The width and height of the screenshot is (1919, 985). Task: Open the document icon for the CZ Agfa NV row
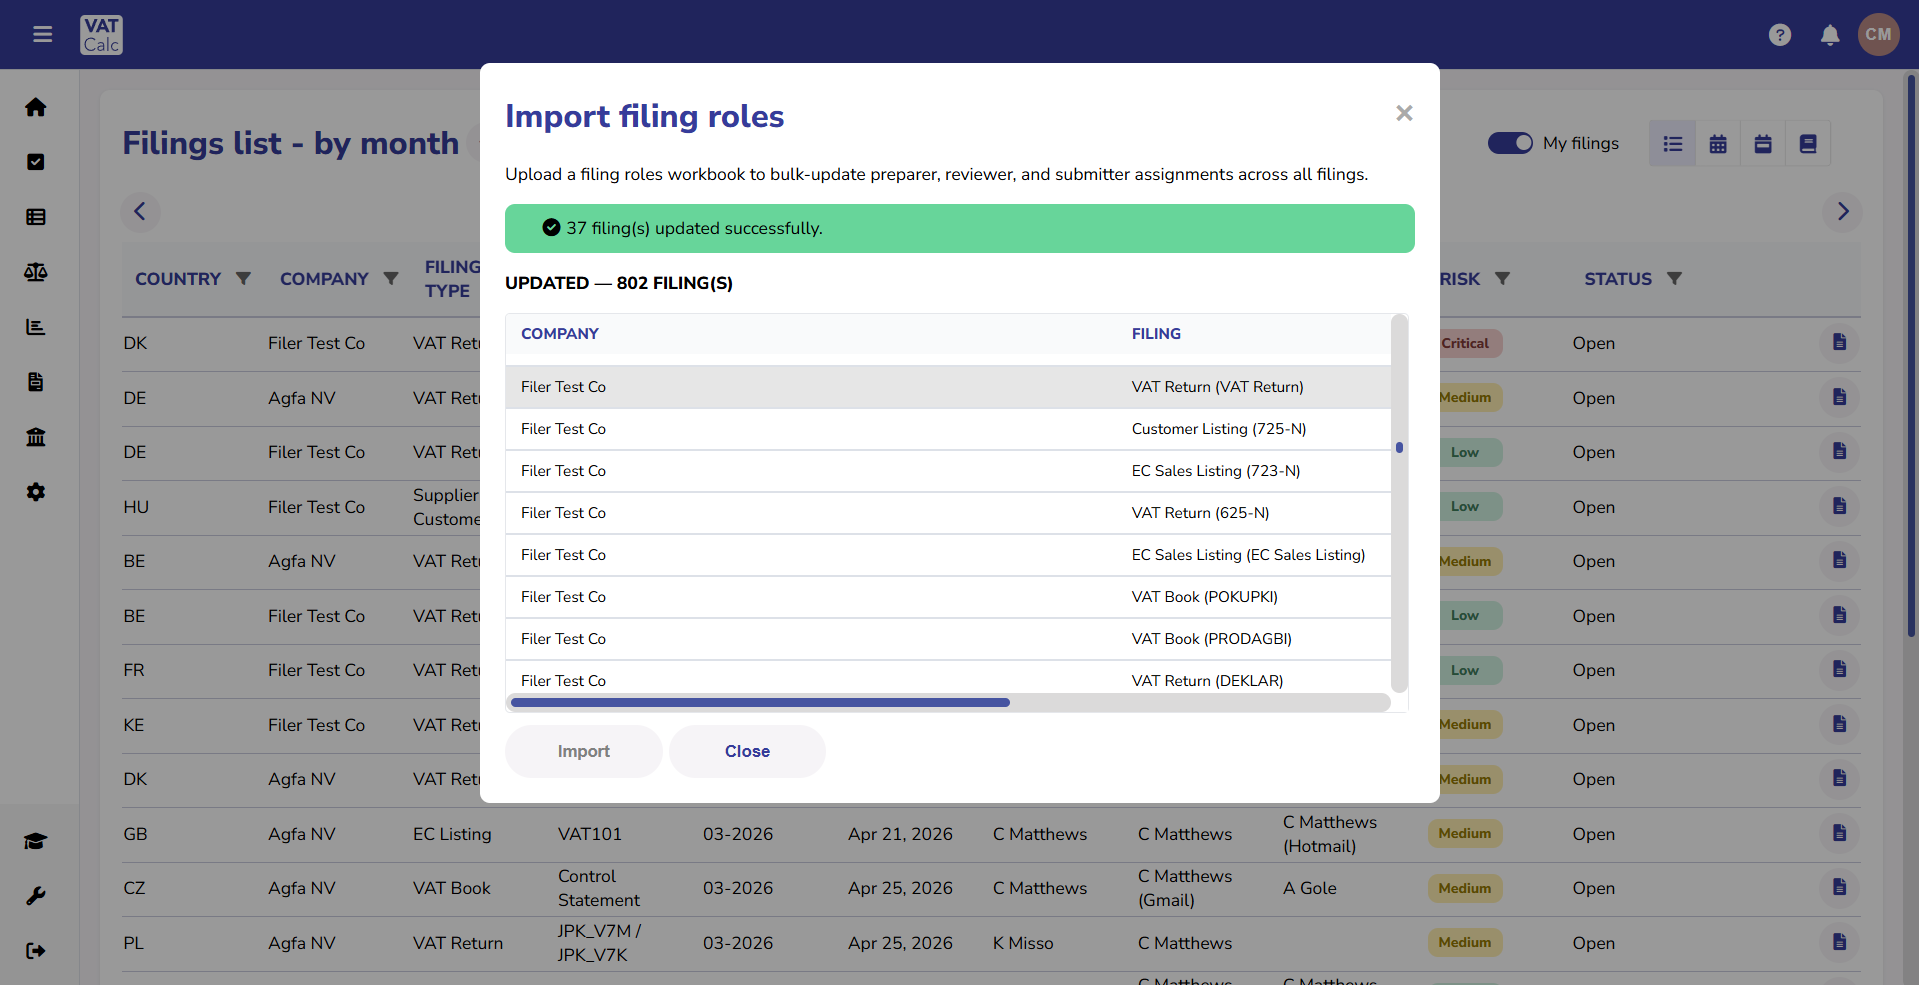[x=1839, y=888]
